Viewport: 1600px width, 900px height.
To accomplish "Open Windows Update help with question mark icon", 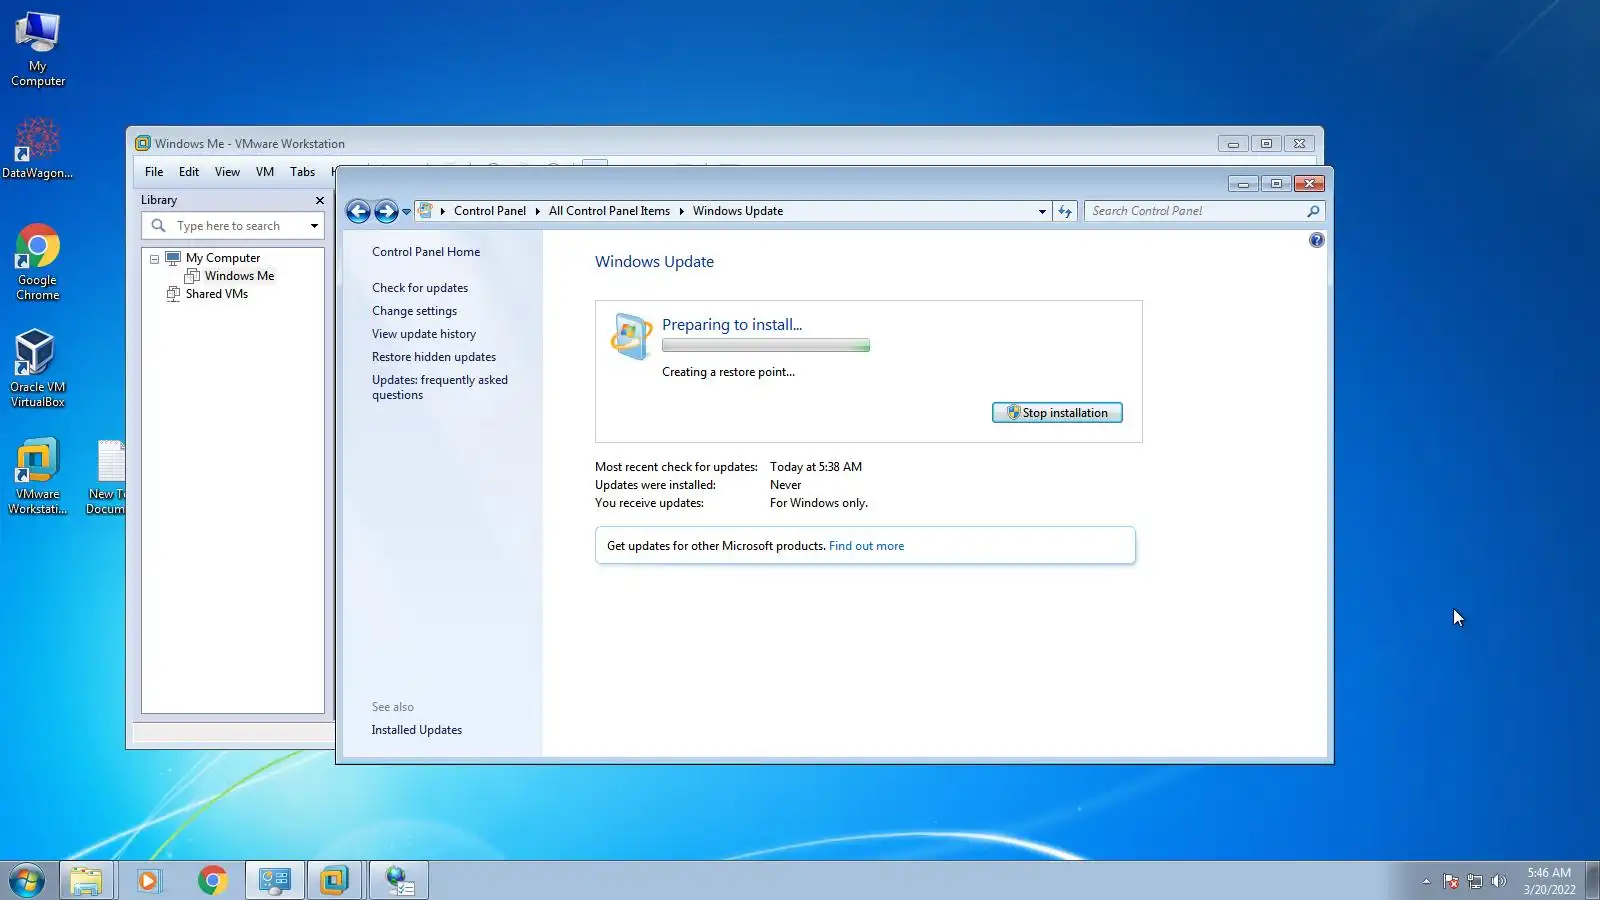I will tap(1317, 240).
